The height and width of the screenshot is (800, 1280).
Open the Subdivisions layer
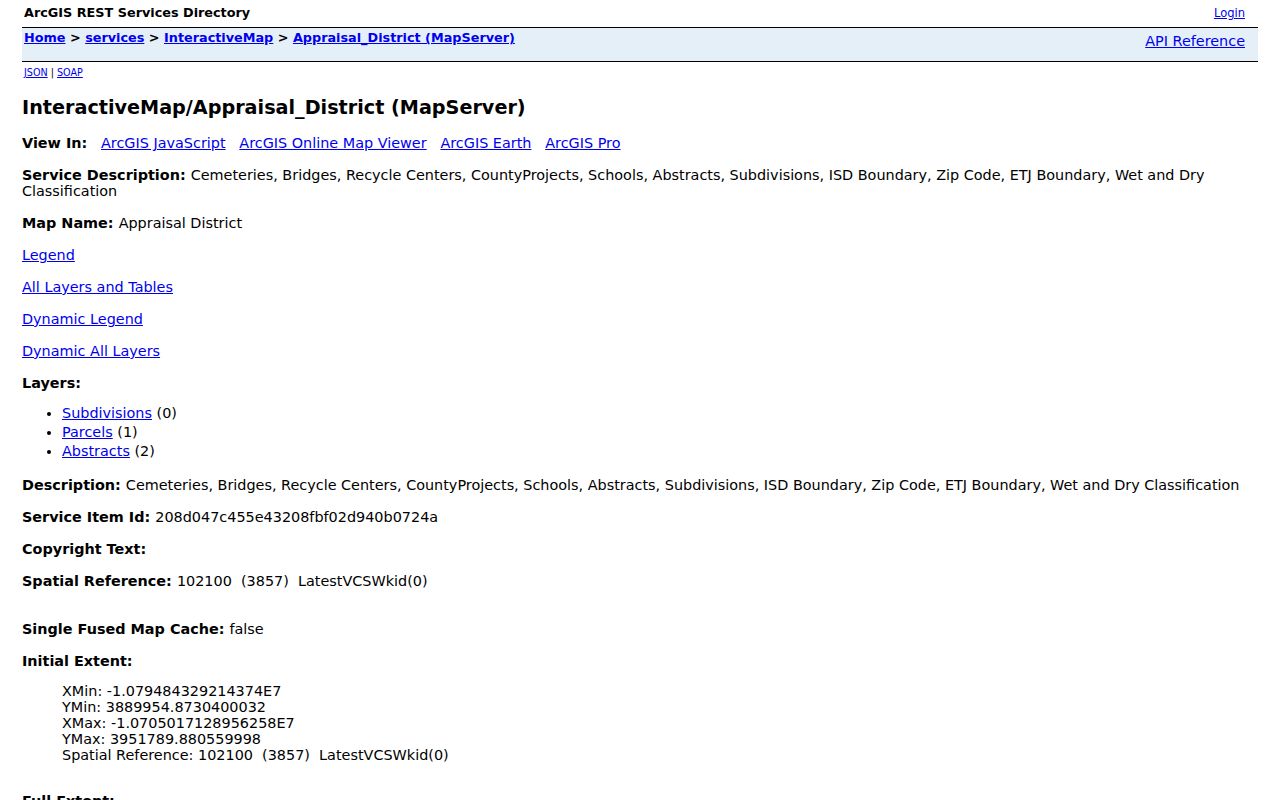(107, 413)
